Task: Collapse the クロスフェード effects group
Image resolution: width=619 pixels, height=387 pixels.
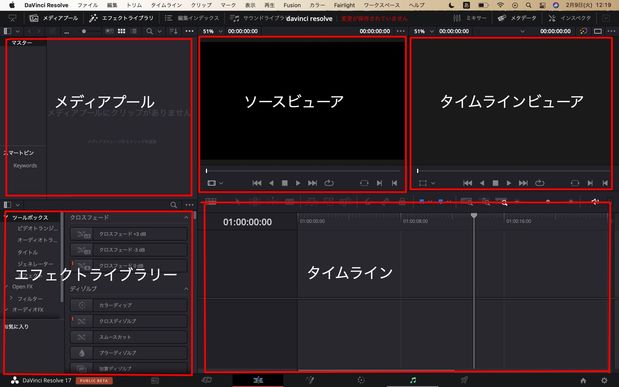Action: (186, 218)
